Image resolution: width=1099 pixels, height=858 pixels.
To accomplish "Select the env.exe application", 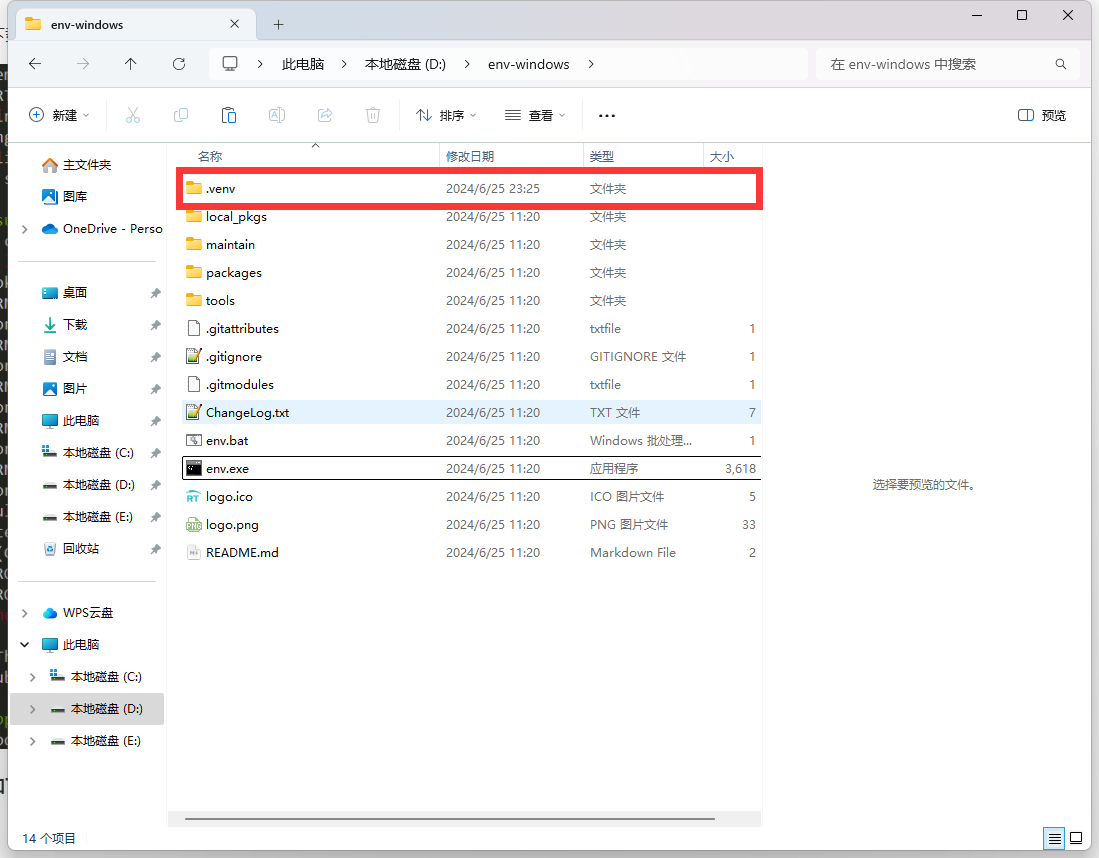I will coord(471,469).
